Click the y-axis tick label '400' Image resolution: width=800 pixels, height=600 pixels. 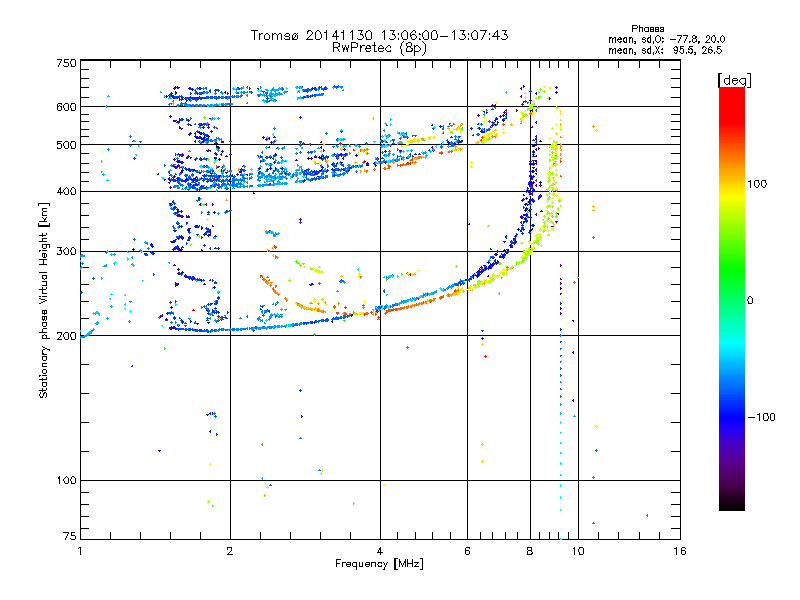66,192
